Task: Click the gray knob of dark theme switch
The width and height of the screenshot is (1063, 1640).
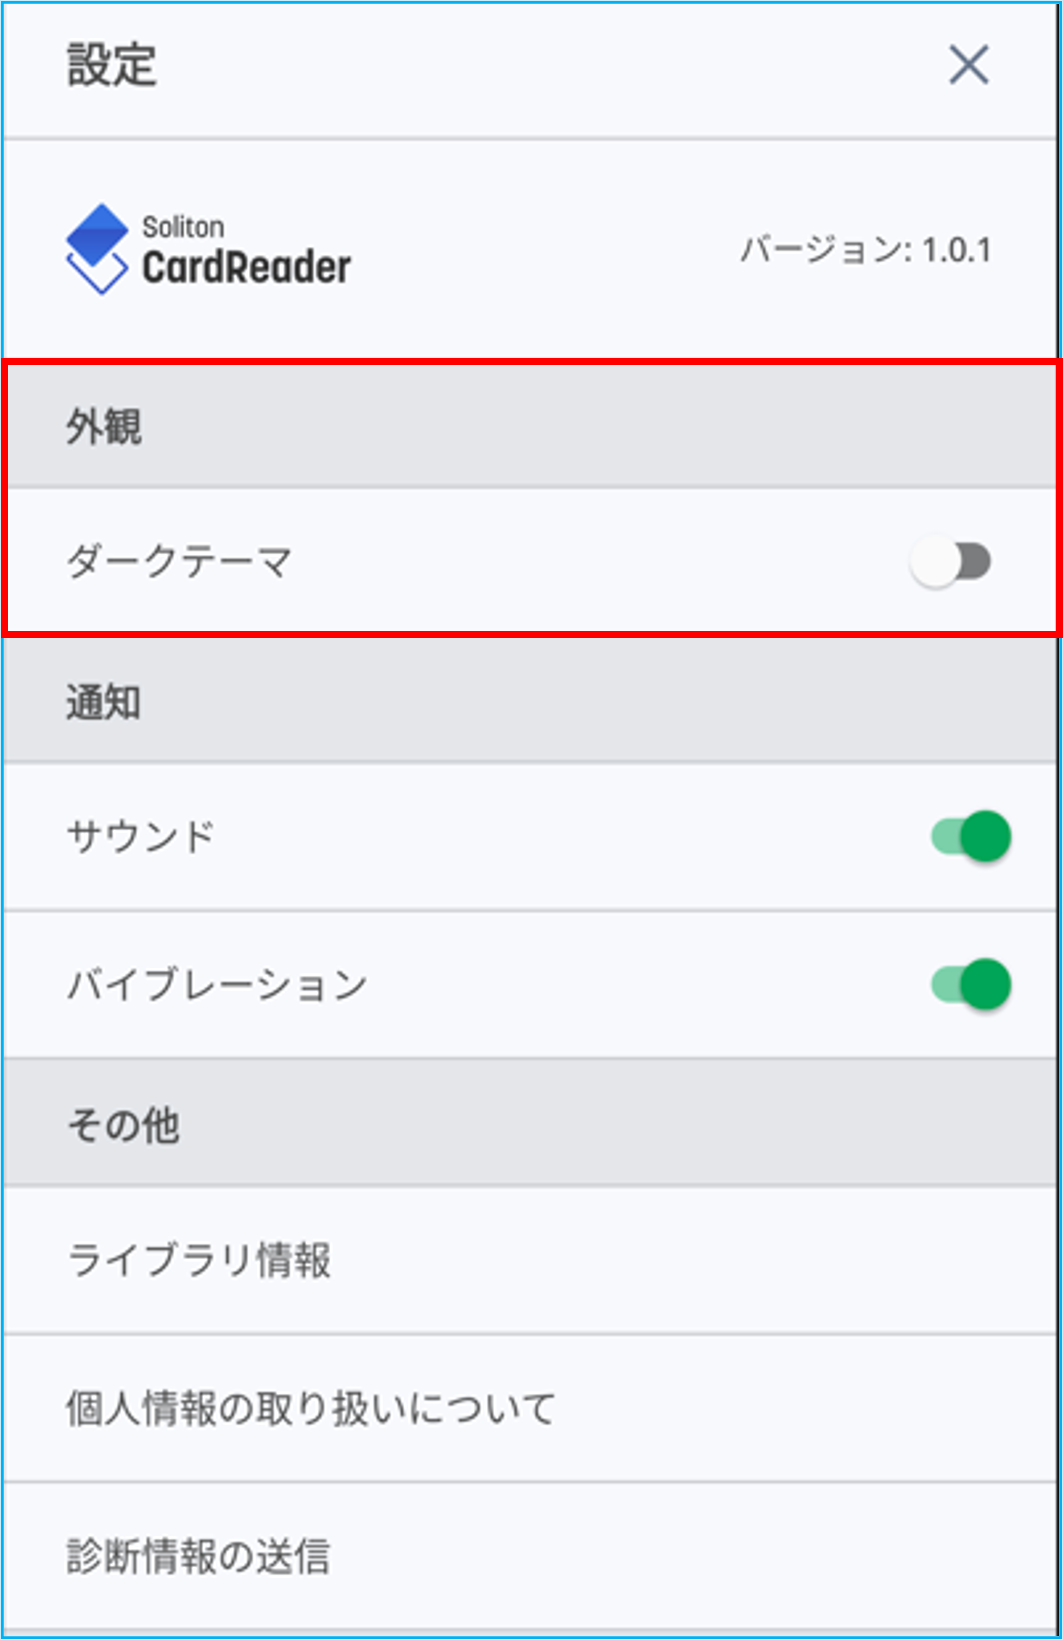Action: (935, 562)
